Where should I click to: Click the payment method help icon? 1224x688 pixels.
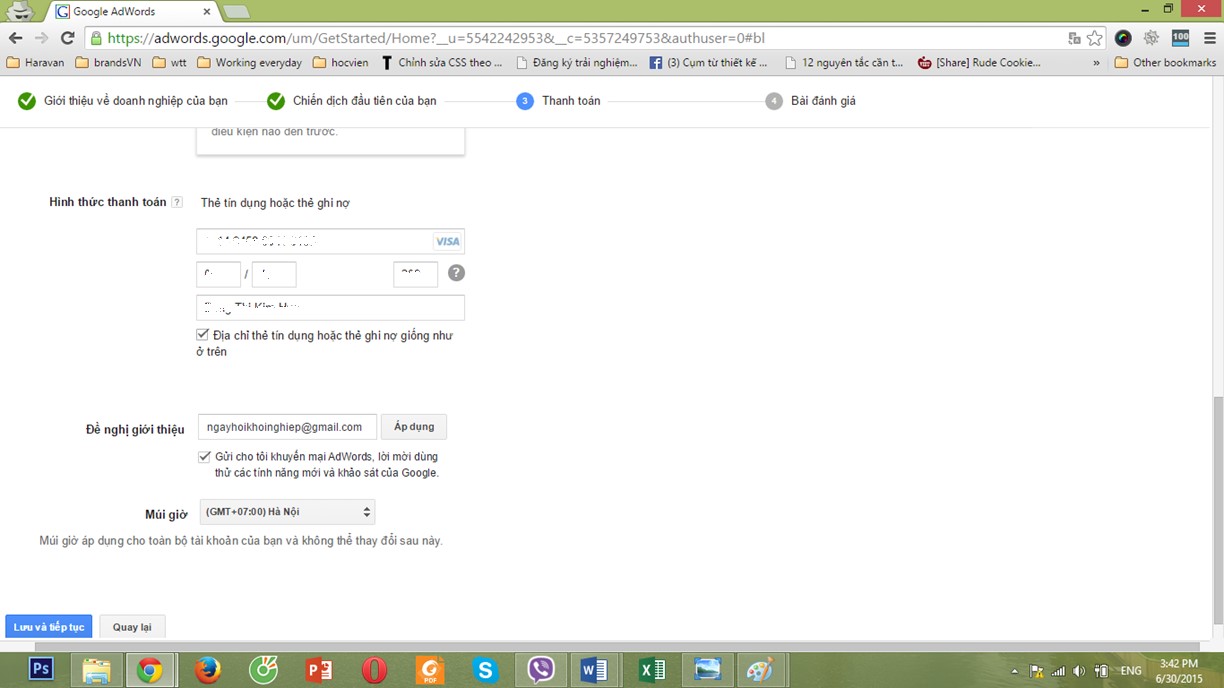(x=177, y=202)
